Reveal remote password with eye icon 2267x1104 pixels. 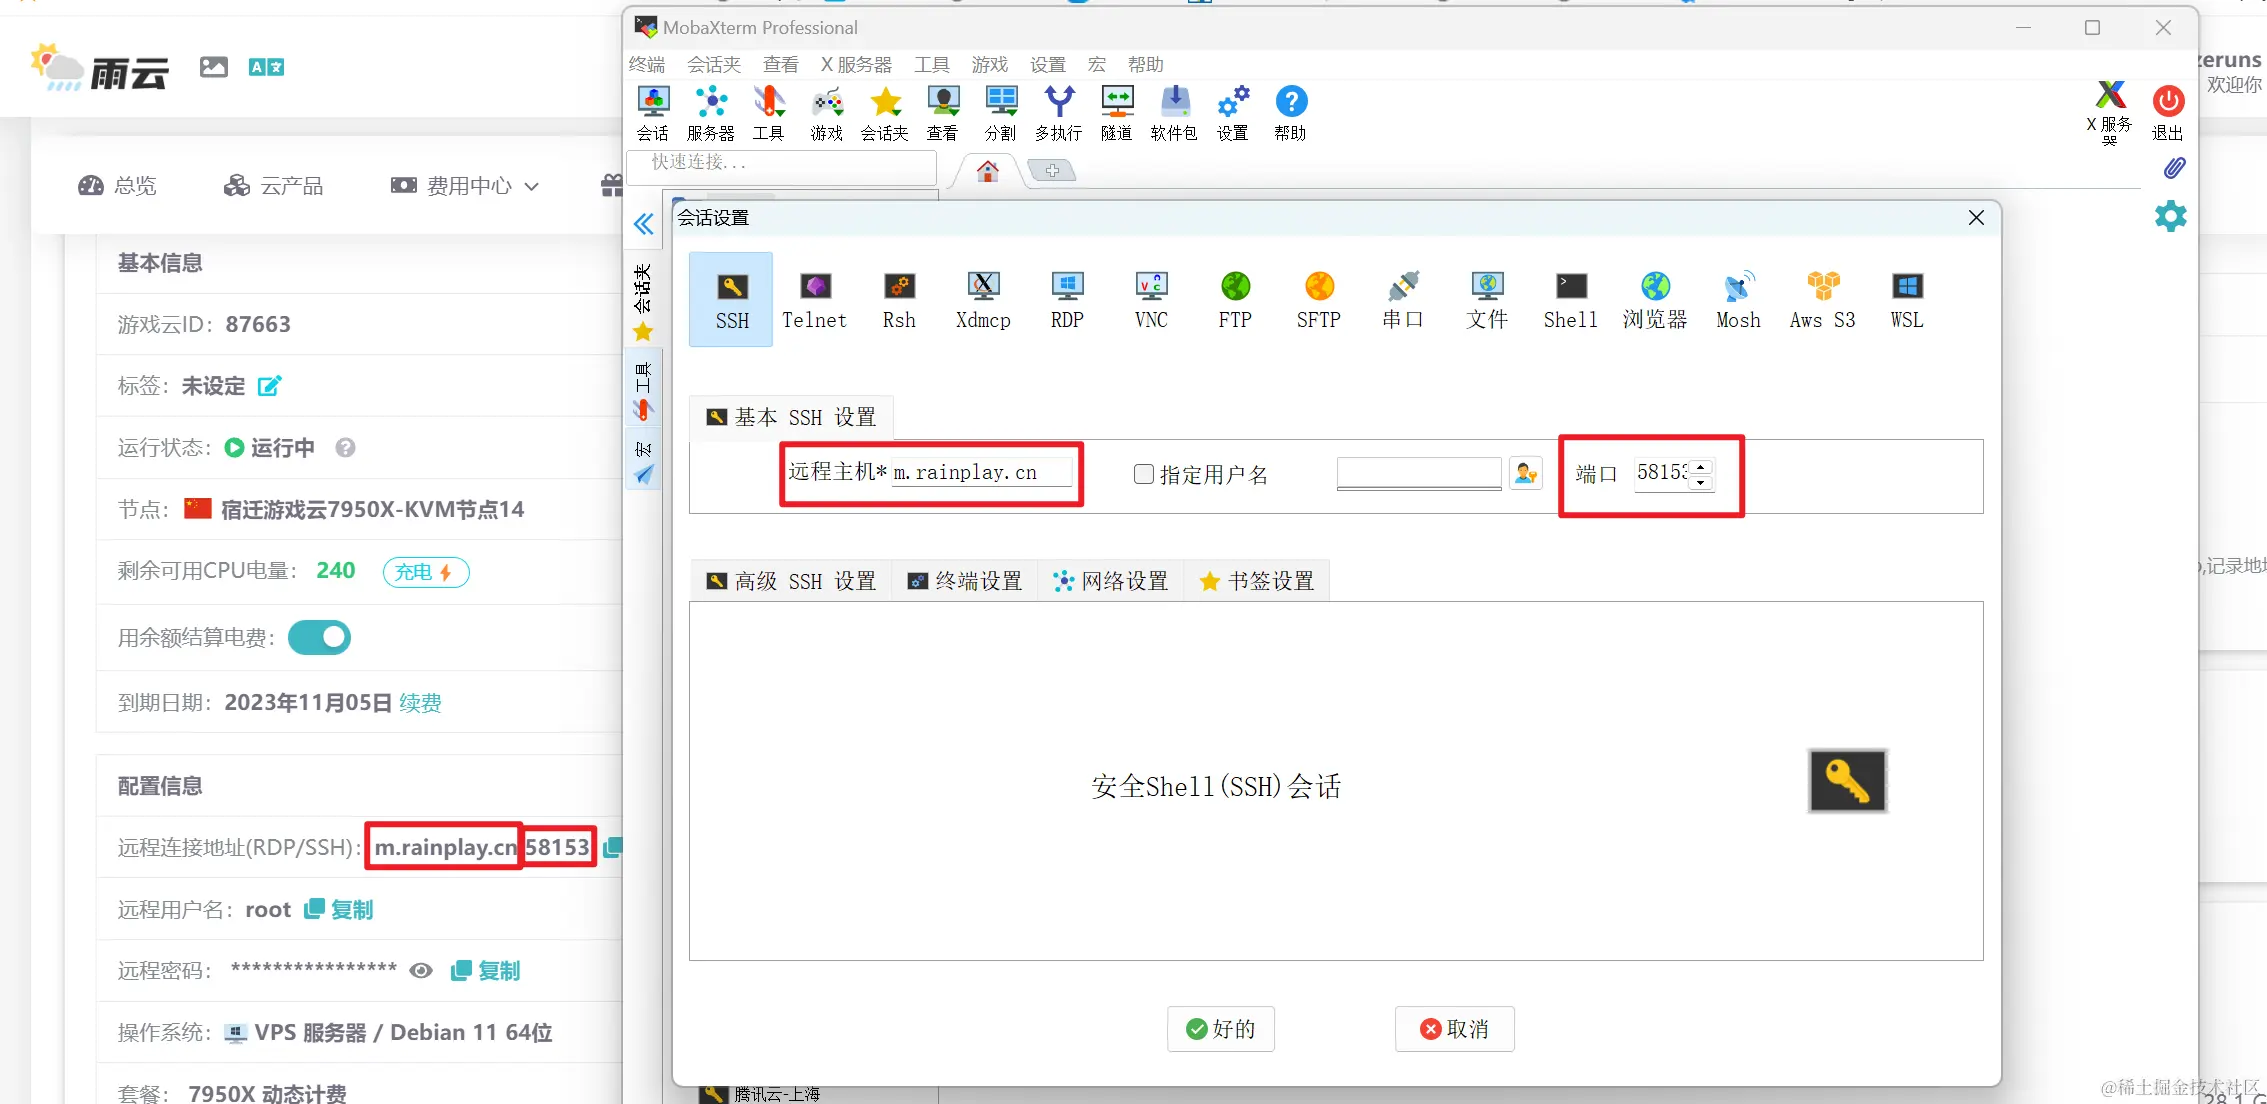(x=421, y=971)
